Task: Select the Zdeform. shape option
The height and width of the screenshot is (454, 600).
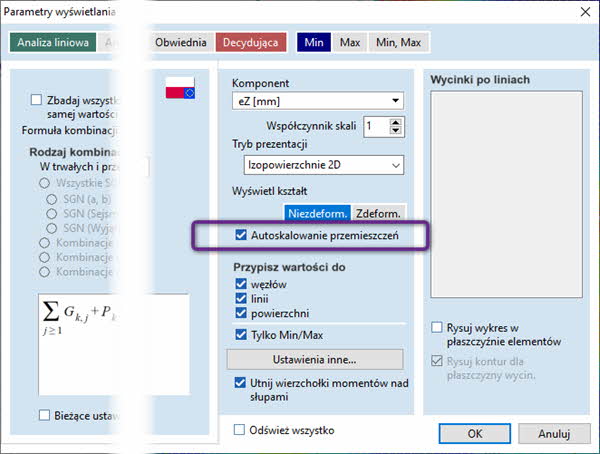Action: (x=378, y=213)
